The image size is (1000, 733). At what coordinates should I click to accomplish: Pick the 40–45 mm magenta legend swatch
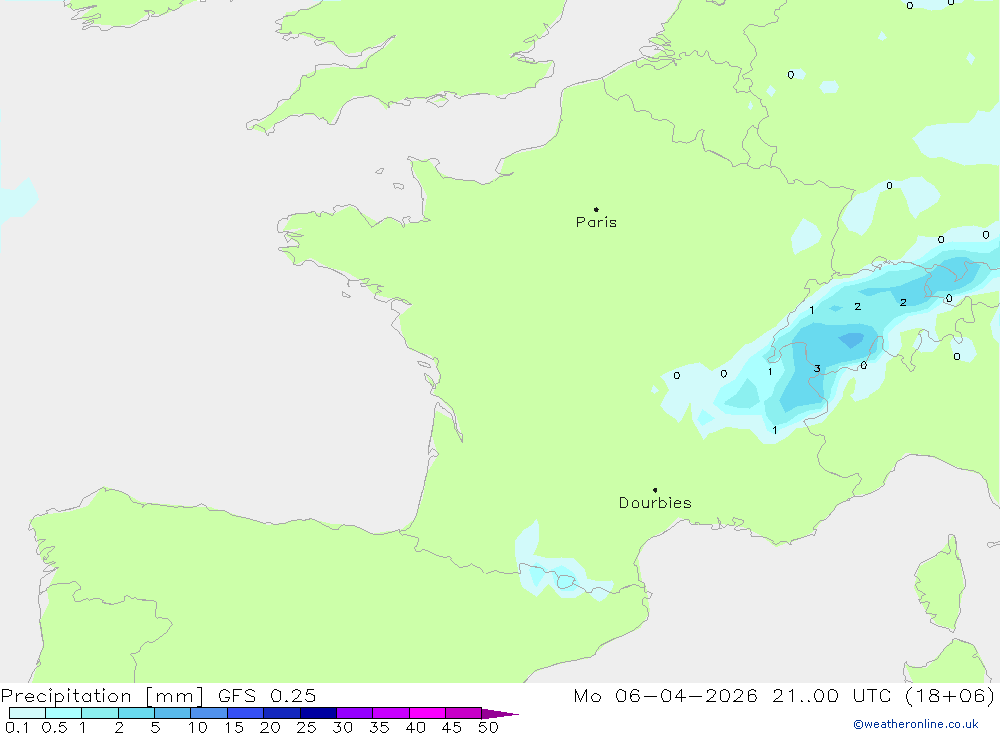point(427,713)
